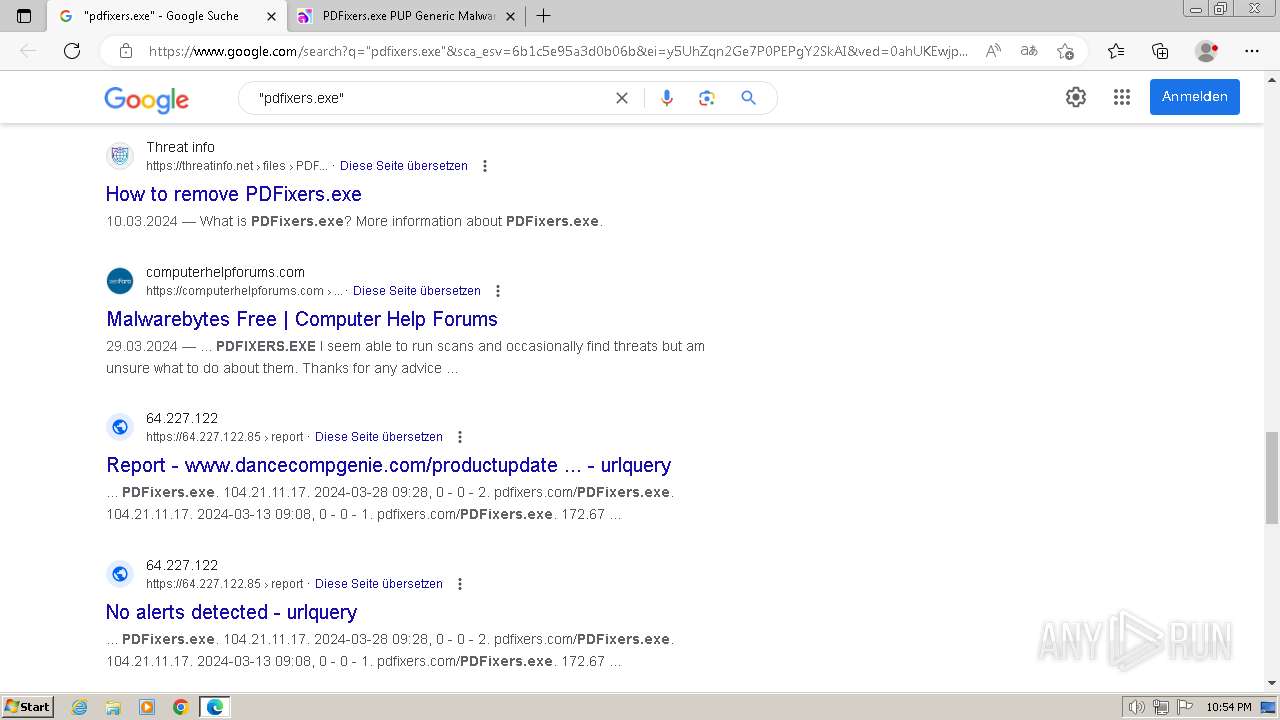Image resolution: width=1280 pixels, height=720 pixels.
Task: Click the Anmelden sign-in button
Action: click(1195, 97)
